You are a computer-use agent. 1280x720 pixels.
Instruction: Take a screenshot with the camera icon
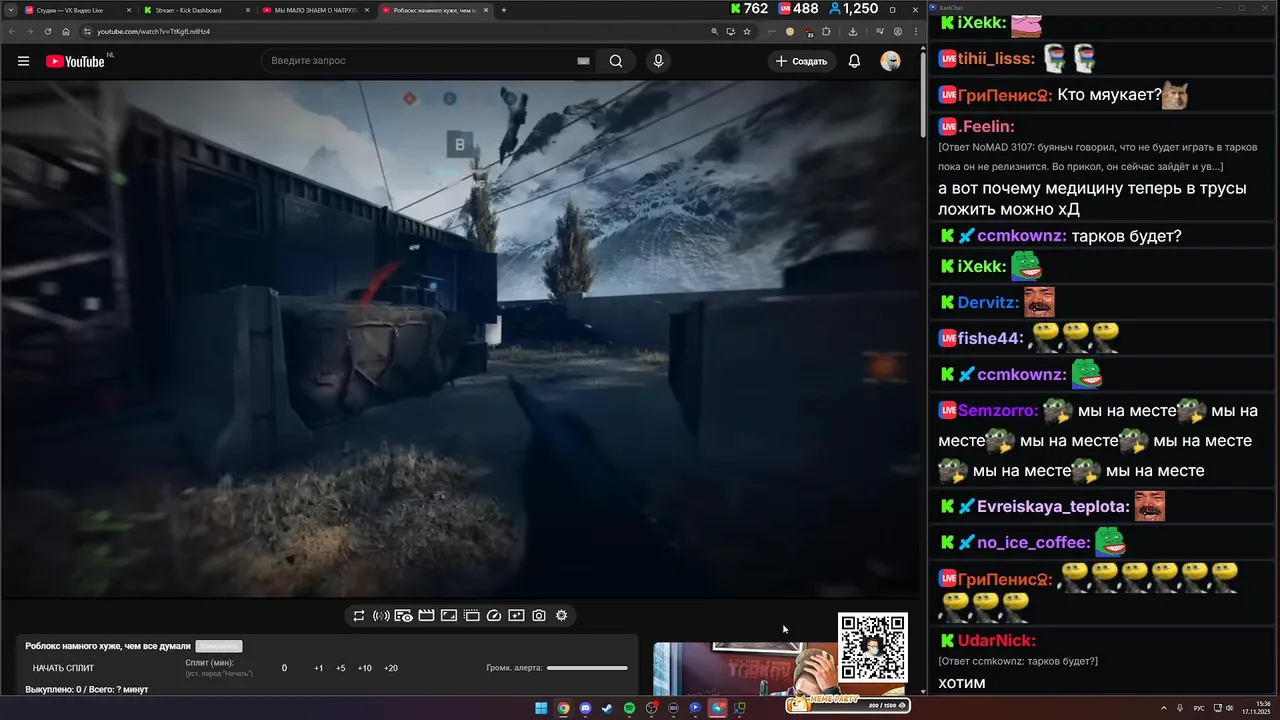click(x=539, y=616)
